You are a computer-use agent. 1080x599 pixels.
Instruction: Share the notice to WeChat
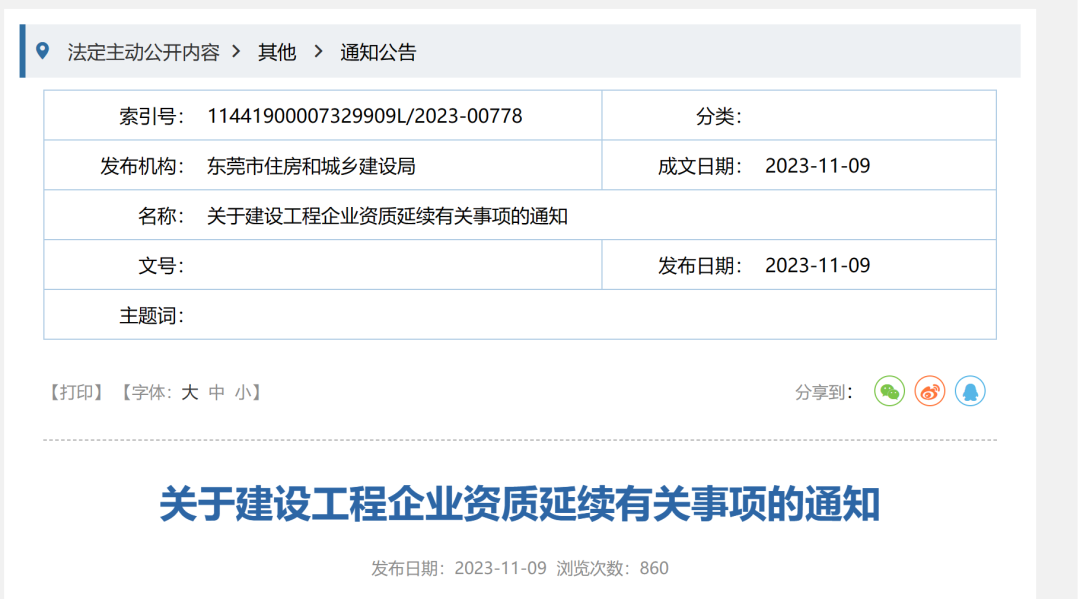pos(889,392)
